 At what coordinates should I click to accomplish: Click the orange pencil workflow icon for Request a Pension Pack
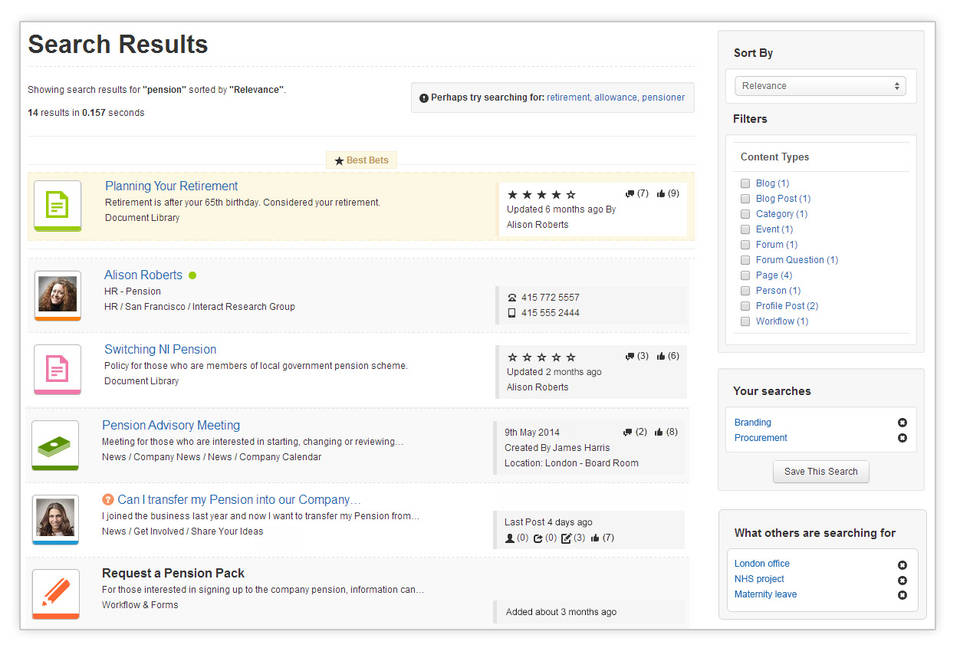(56, 590)
